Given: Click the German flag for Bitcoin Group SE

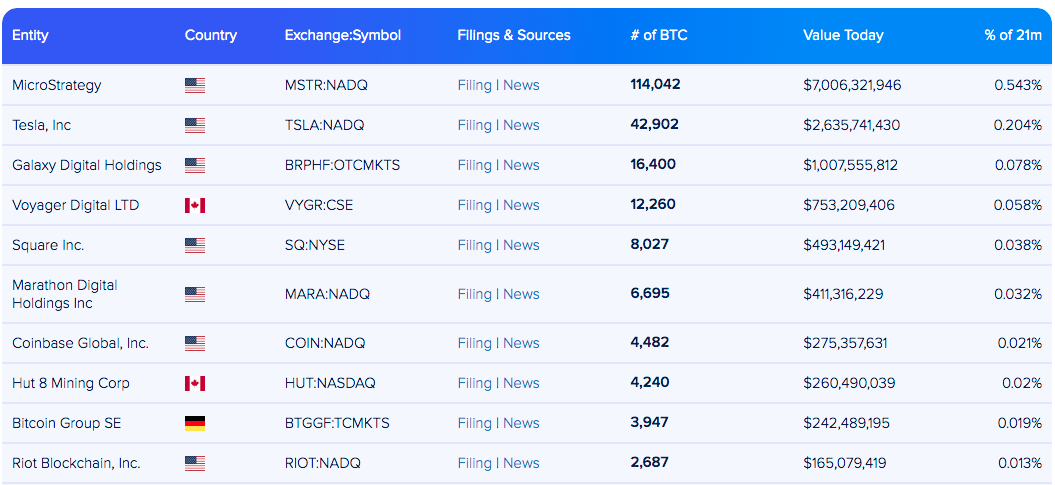Looking at the screenshot, I should [x=194, y=423].
